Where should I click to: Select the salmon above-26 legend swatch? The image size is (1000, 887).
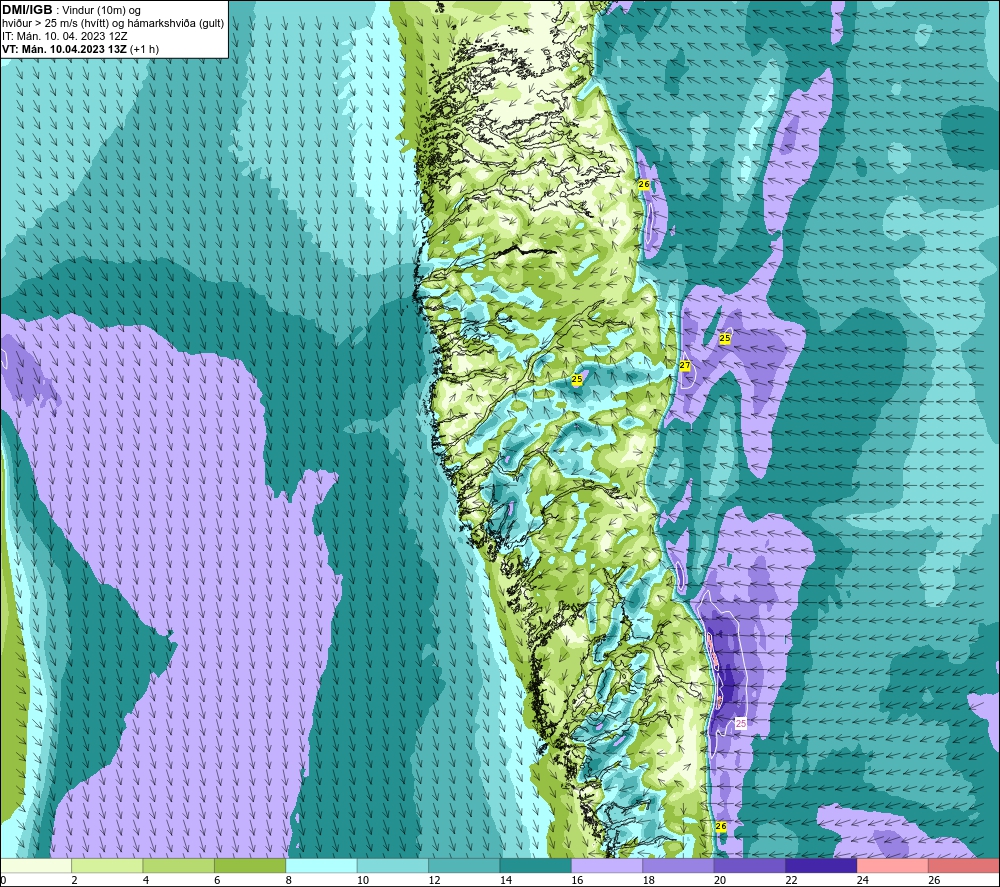click(964, 865)
